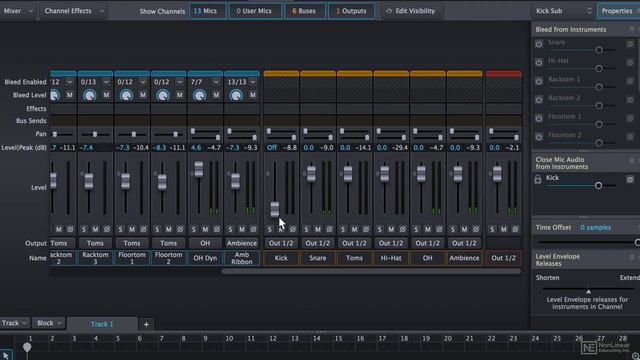Screen dimensions: 640x360
Task: Mute the Out 1/2 output channel
Action: point(504,229)
